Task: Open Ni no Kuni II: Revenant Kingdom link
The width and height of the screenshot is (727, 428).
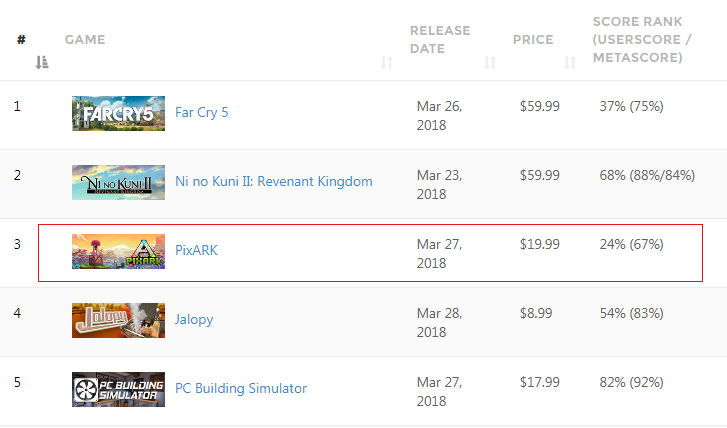Action: [273, 181]
